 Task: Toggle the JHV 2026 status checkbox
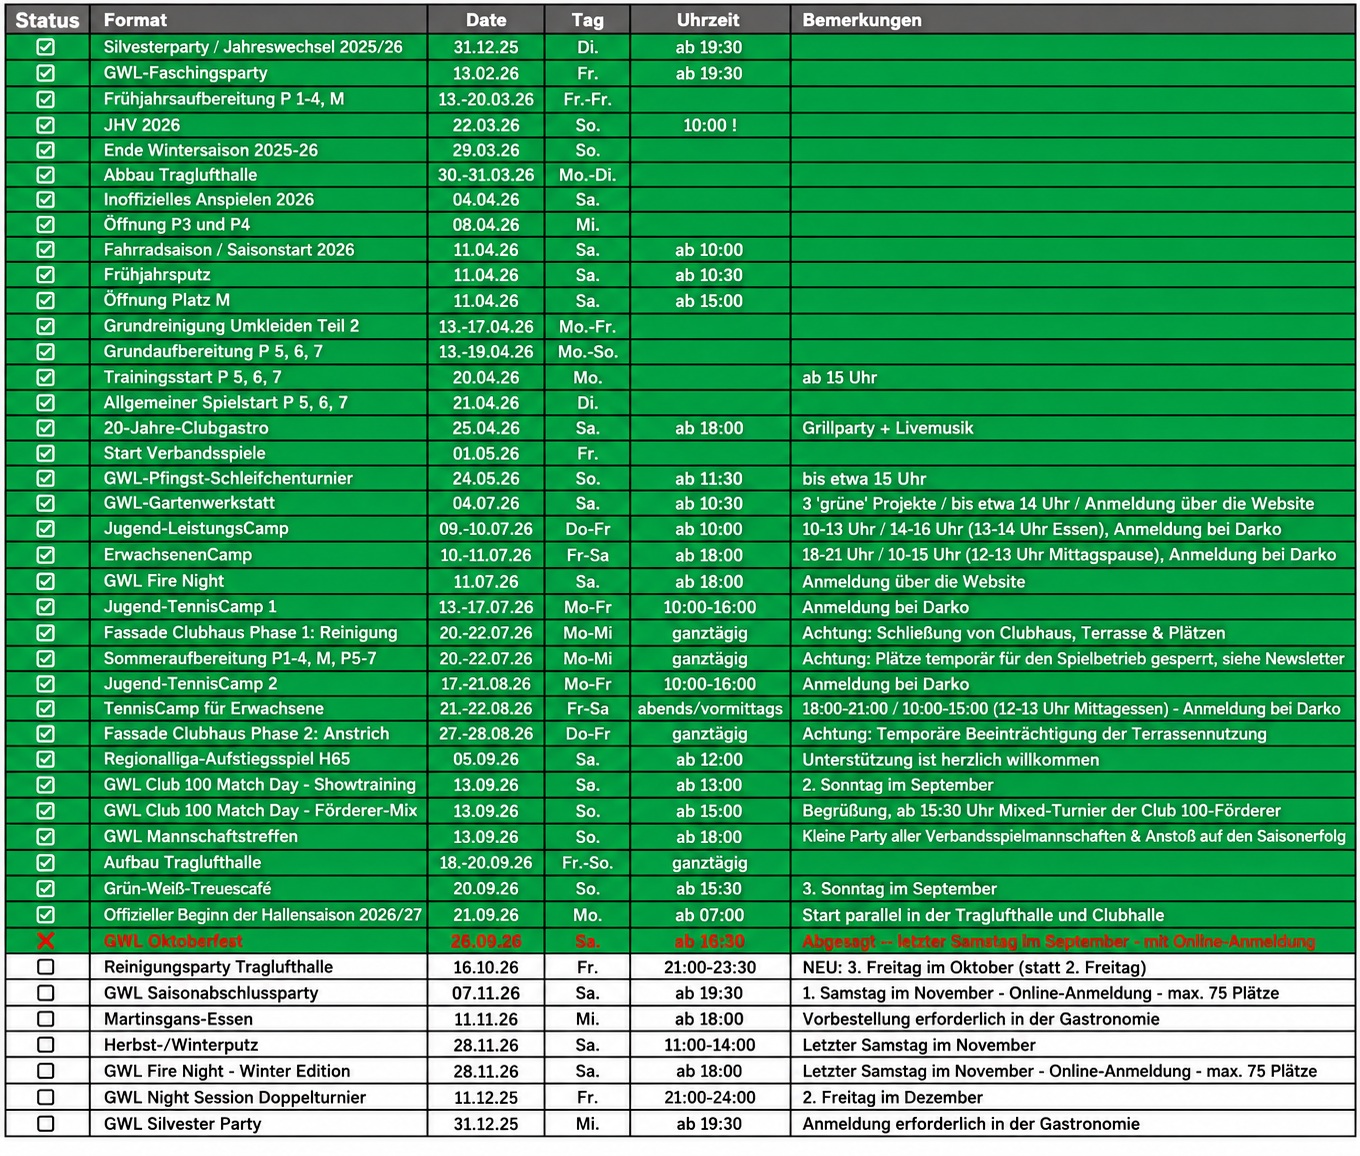pos(46,125)
